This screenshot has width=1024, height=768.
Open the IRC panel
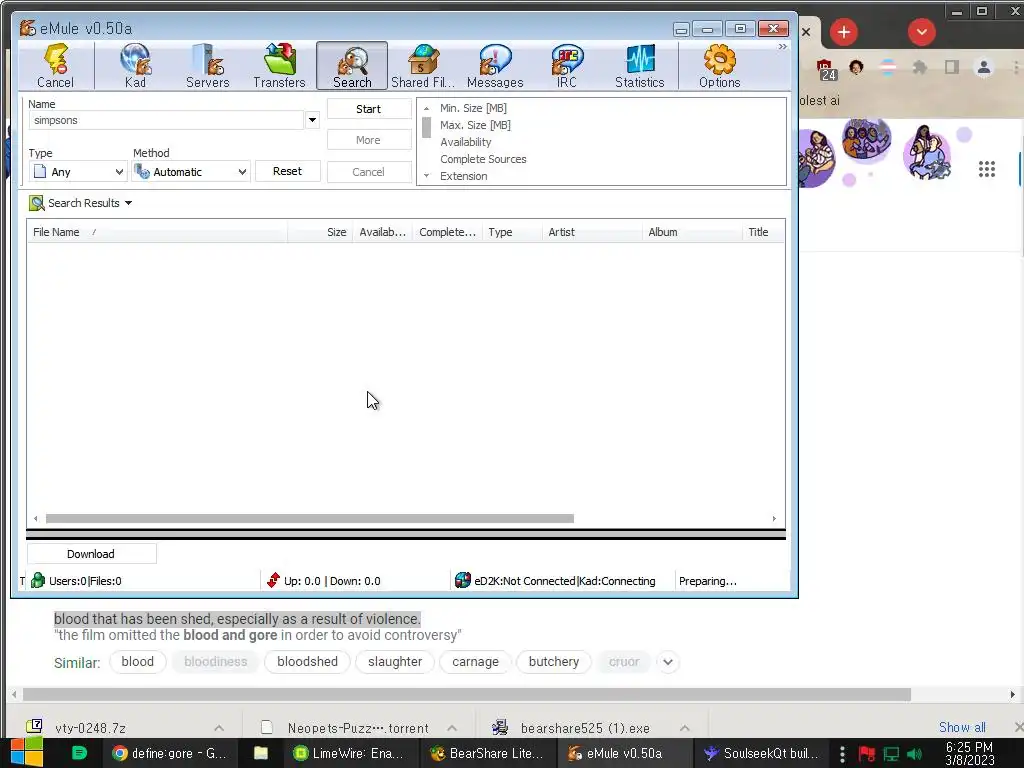567,65
